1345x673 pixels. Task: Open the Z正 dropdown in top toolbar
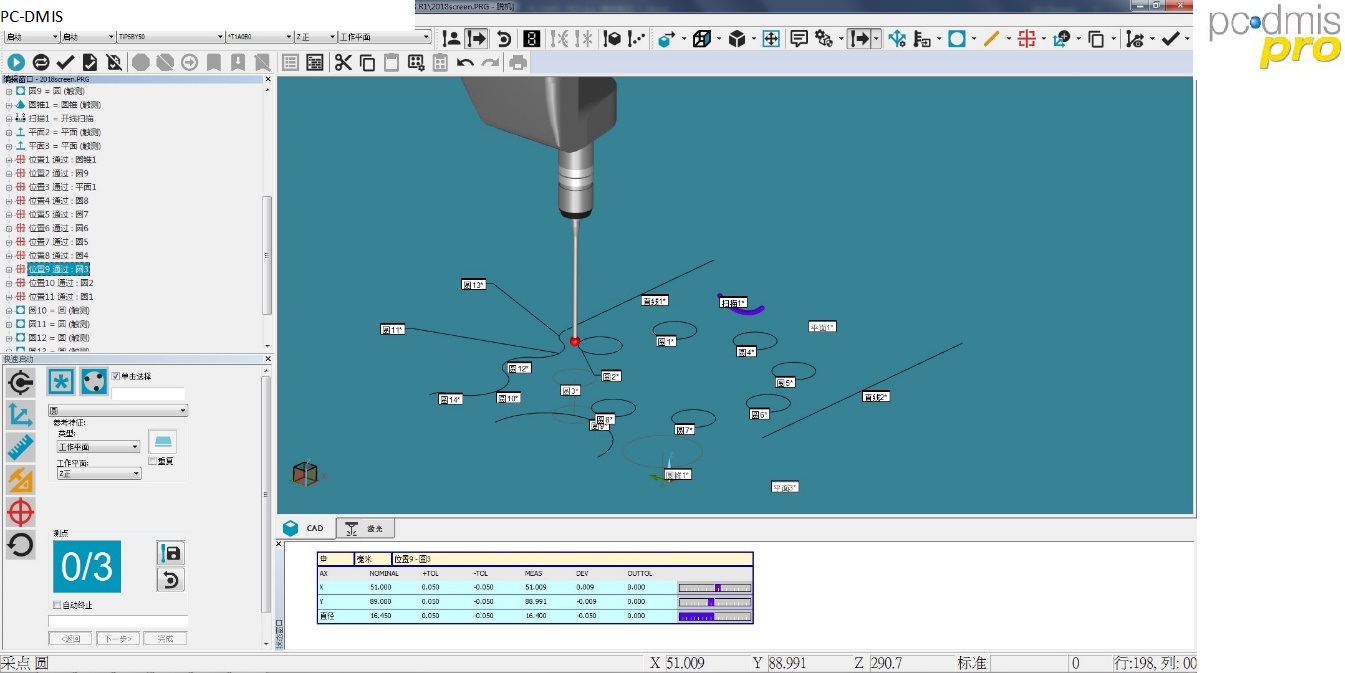point(315,37)
